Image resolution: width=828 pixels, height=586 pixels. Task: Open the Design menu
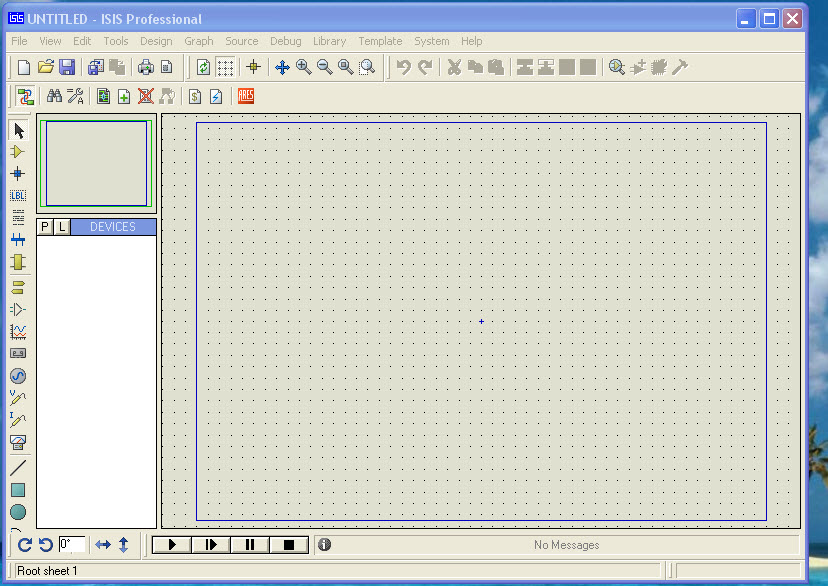[156, 41]
